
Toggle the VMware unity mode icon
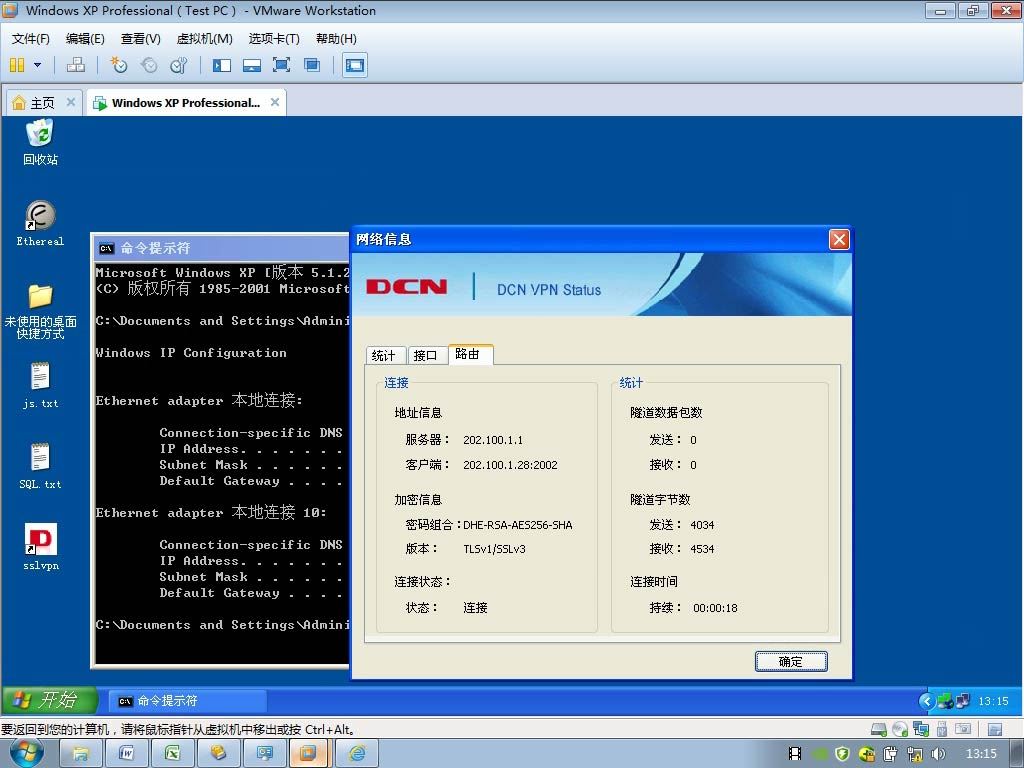point(312,65)
